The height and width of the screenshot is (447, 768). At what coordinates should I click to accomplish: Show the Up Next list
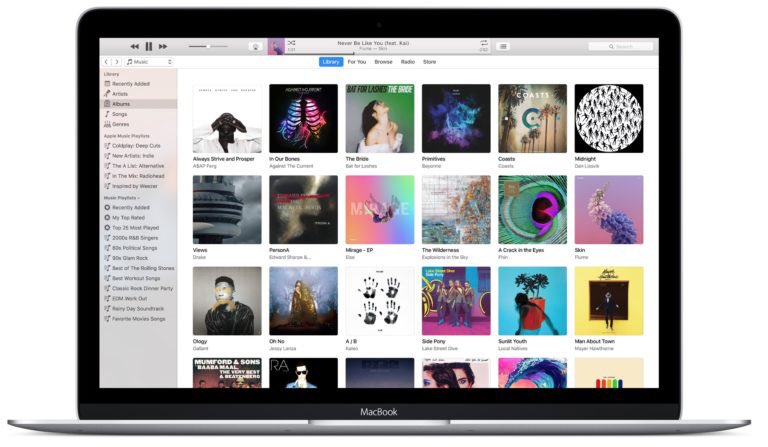503,47
